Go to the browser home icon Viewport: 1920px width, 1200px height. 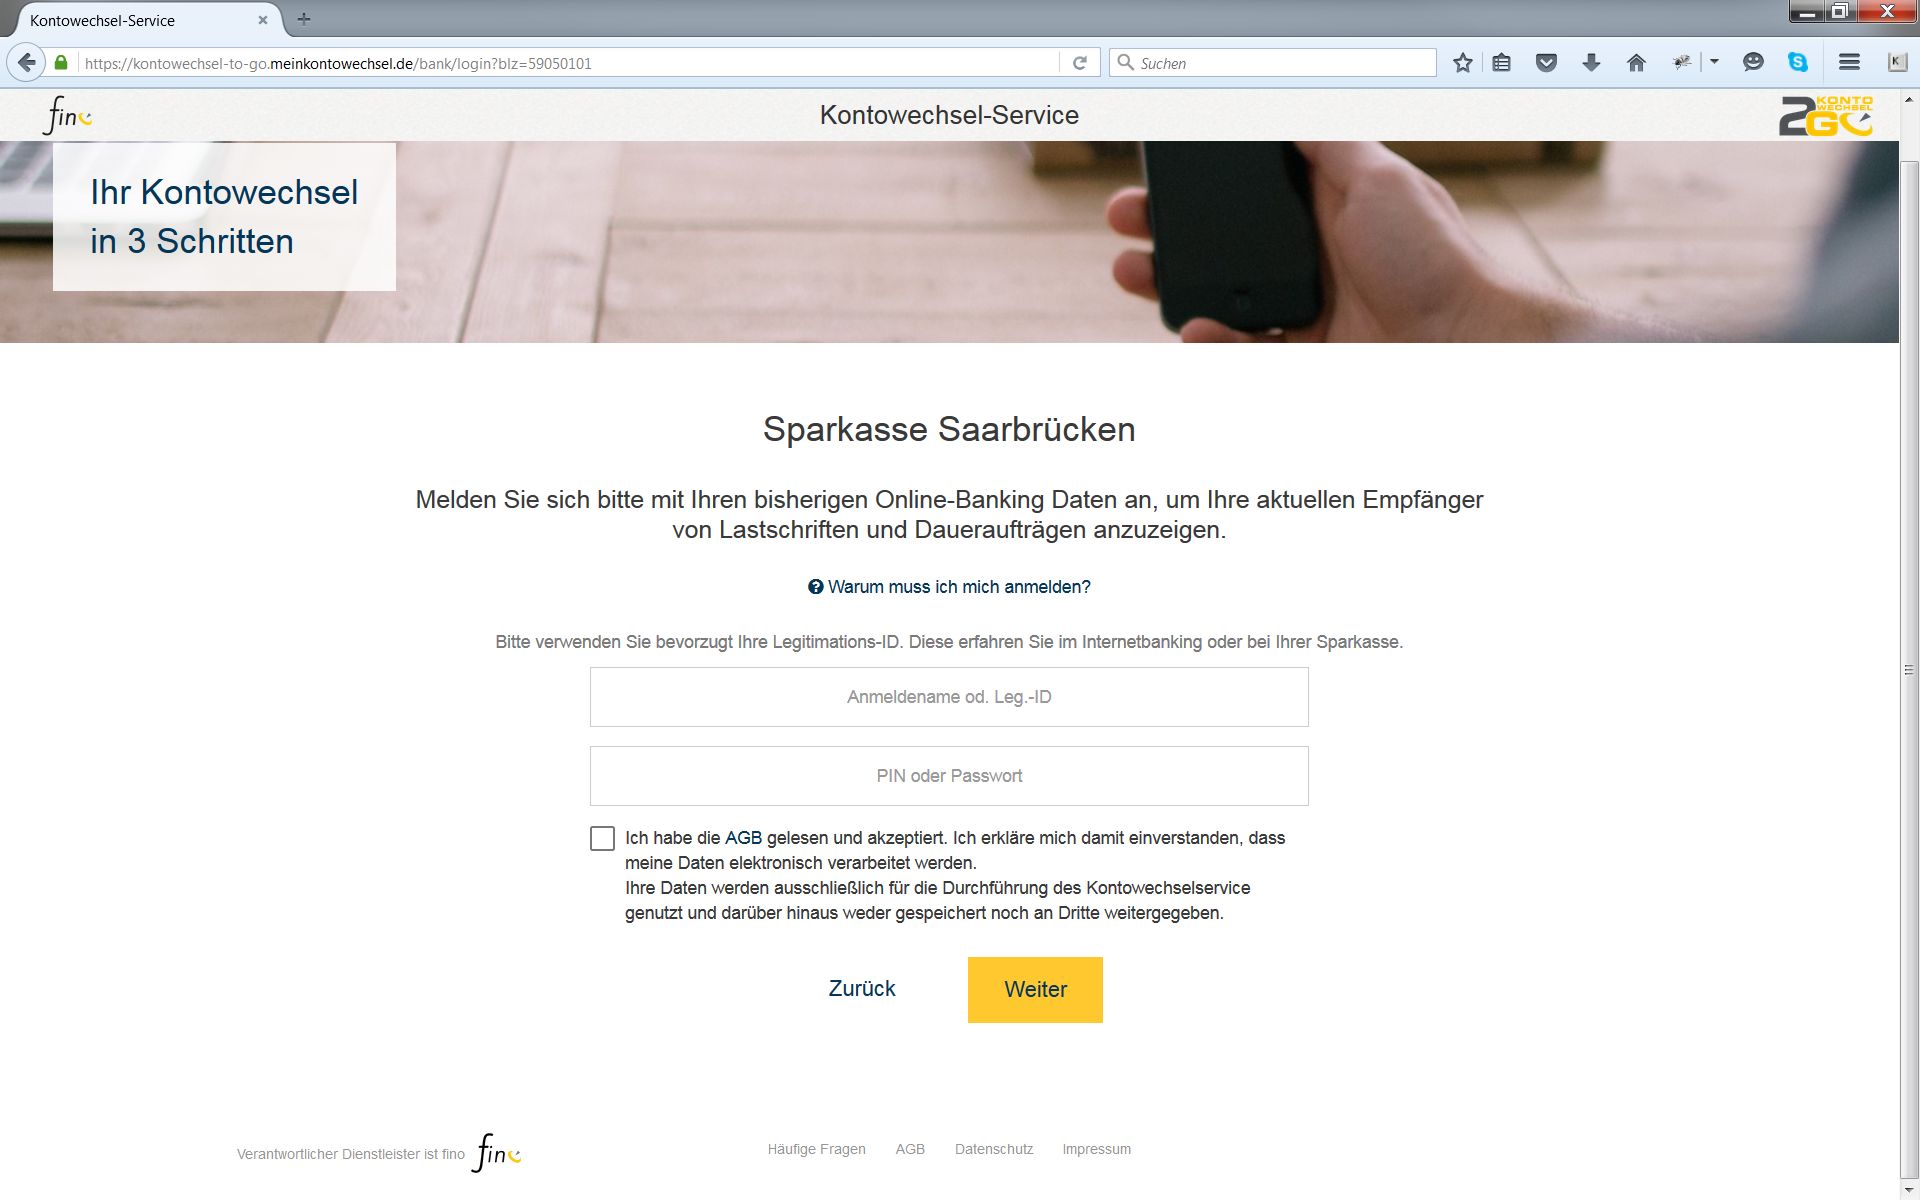pyautogui.click(x=1636, y=63)
